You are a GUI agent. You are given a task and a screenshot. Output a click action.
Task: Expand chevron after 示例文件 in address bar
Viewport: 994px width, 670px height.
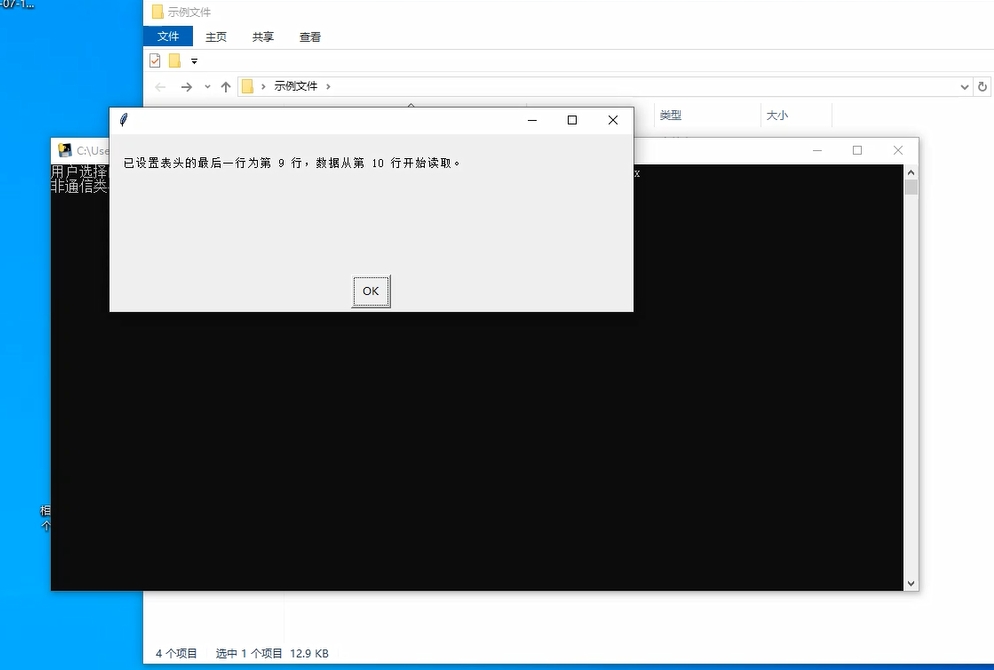(x=328, y=86)
